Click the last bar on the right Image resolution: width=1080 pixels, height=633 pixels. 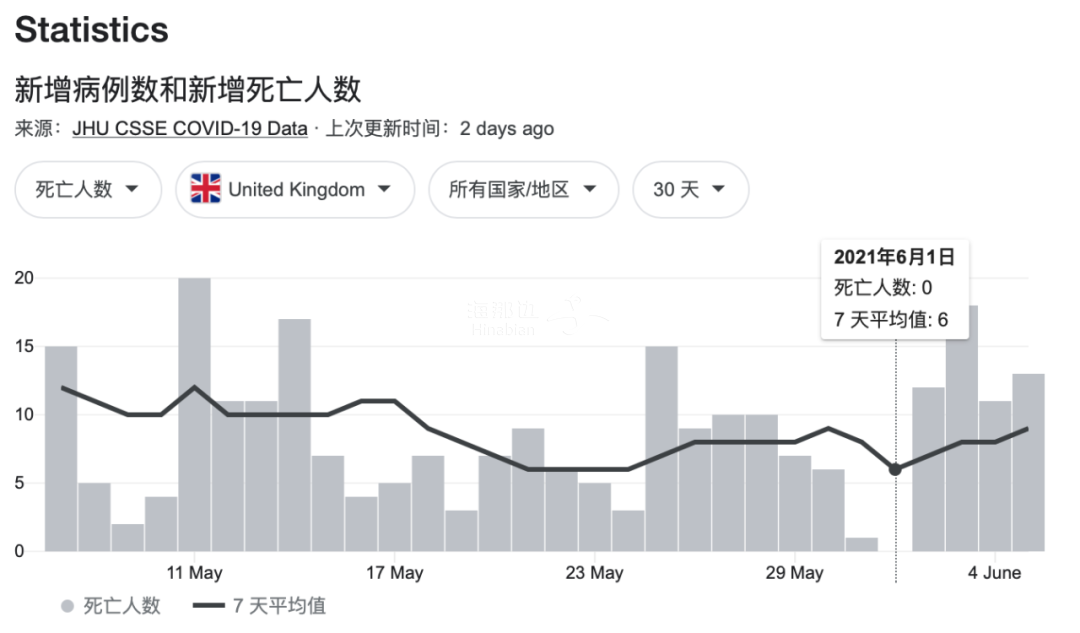coord(1028,462)
